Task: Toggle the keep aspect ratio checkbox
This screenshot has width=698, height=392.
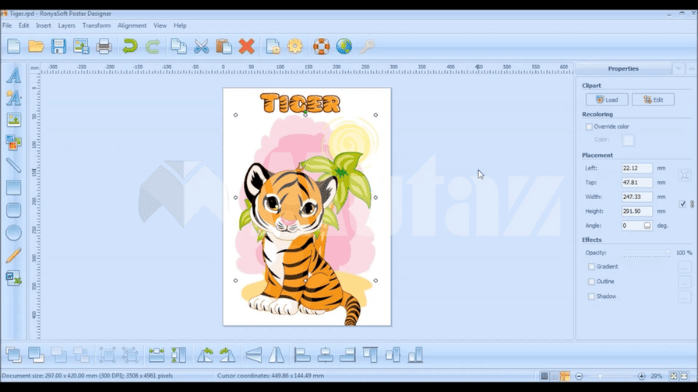Action: [682, 204]
